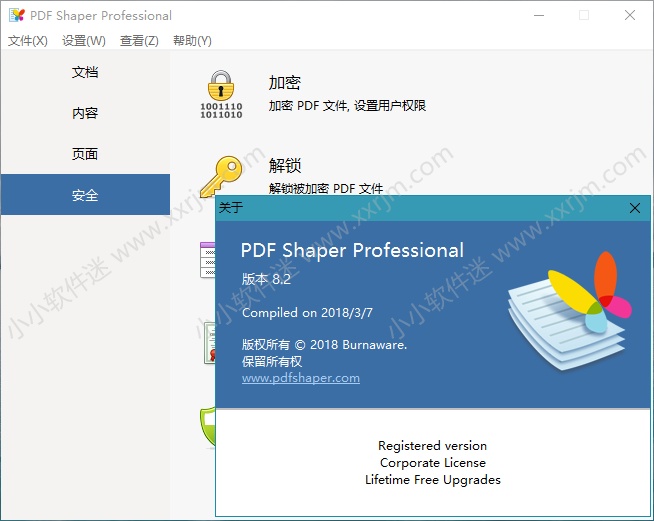
Task: Click the 保留所有权 text in About dialog
Action: [x=272, y=361]
